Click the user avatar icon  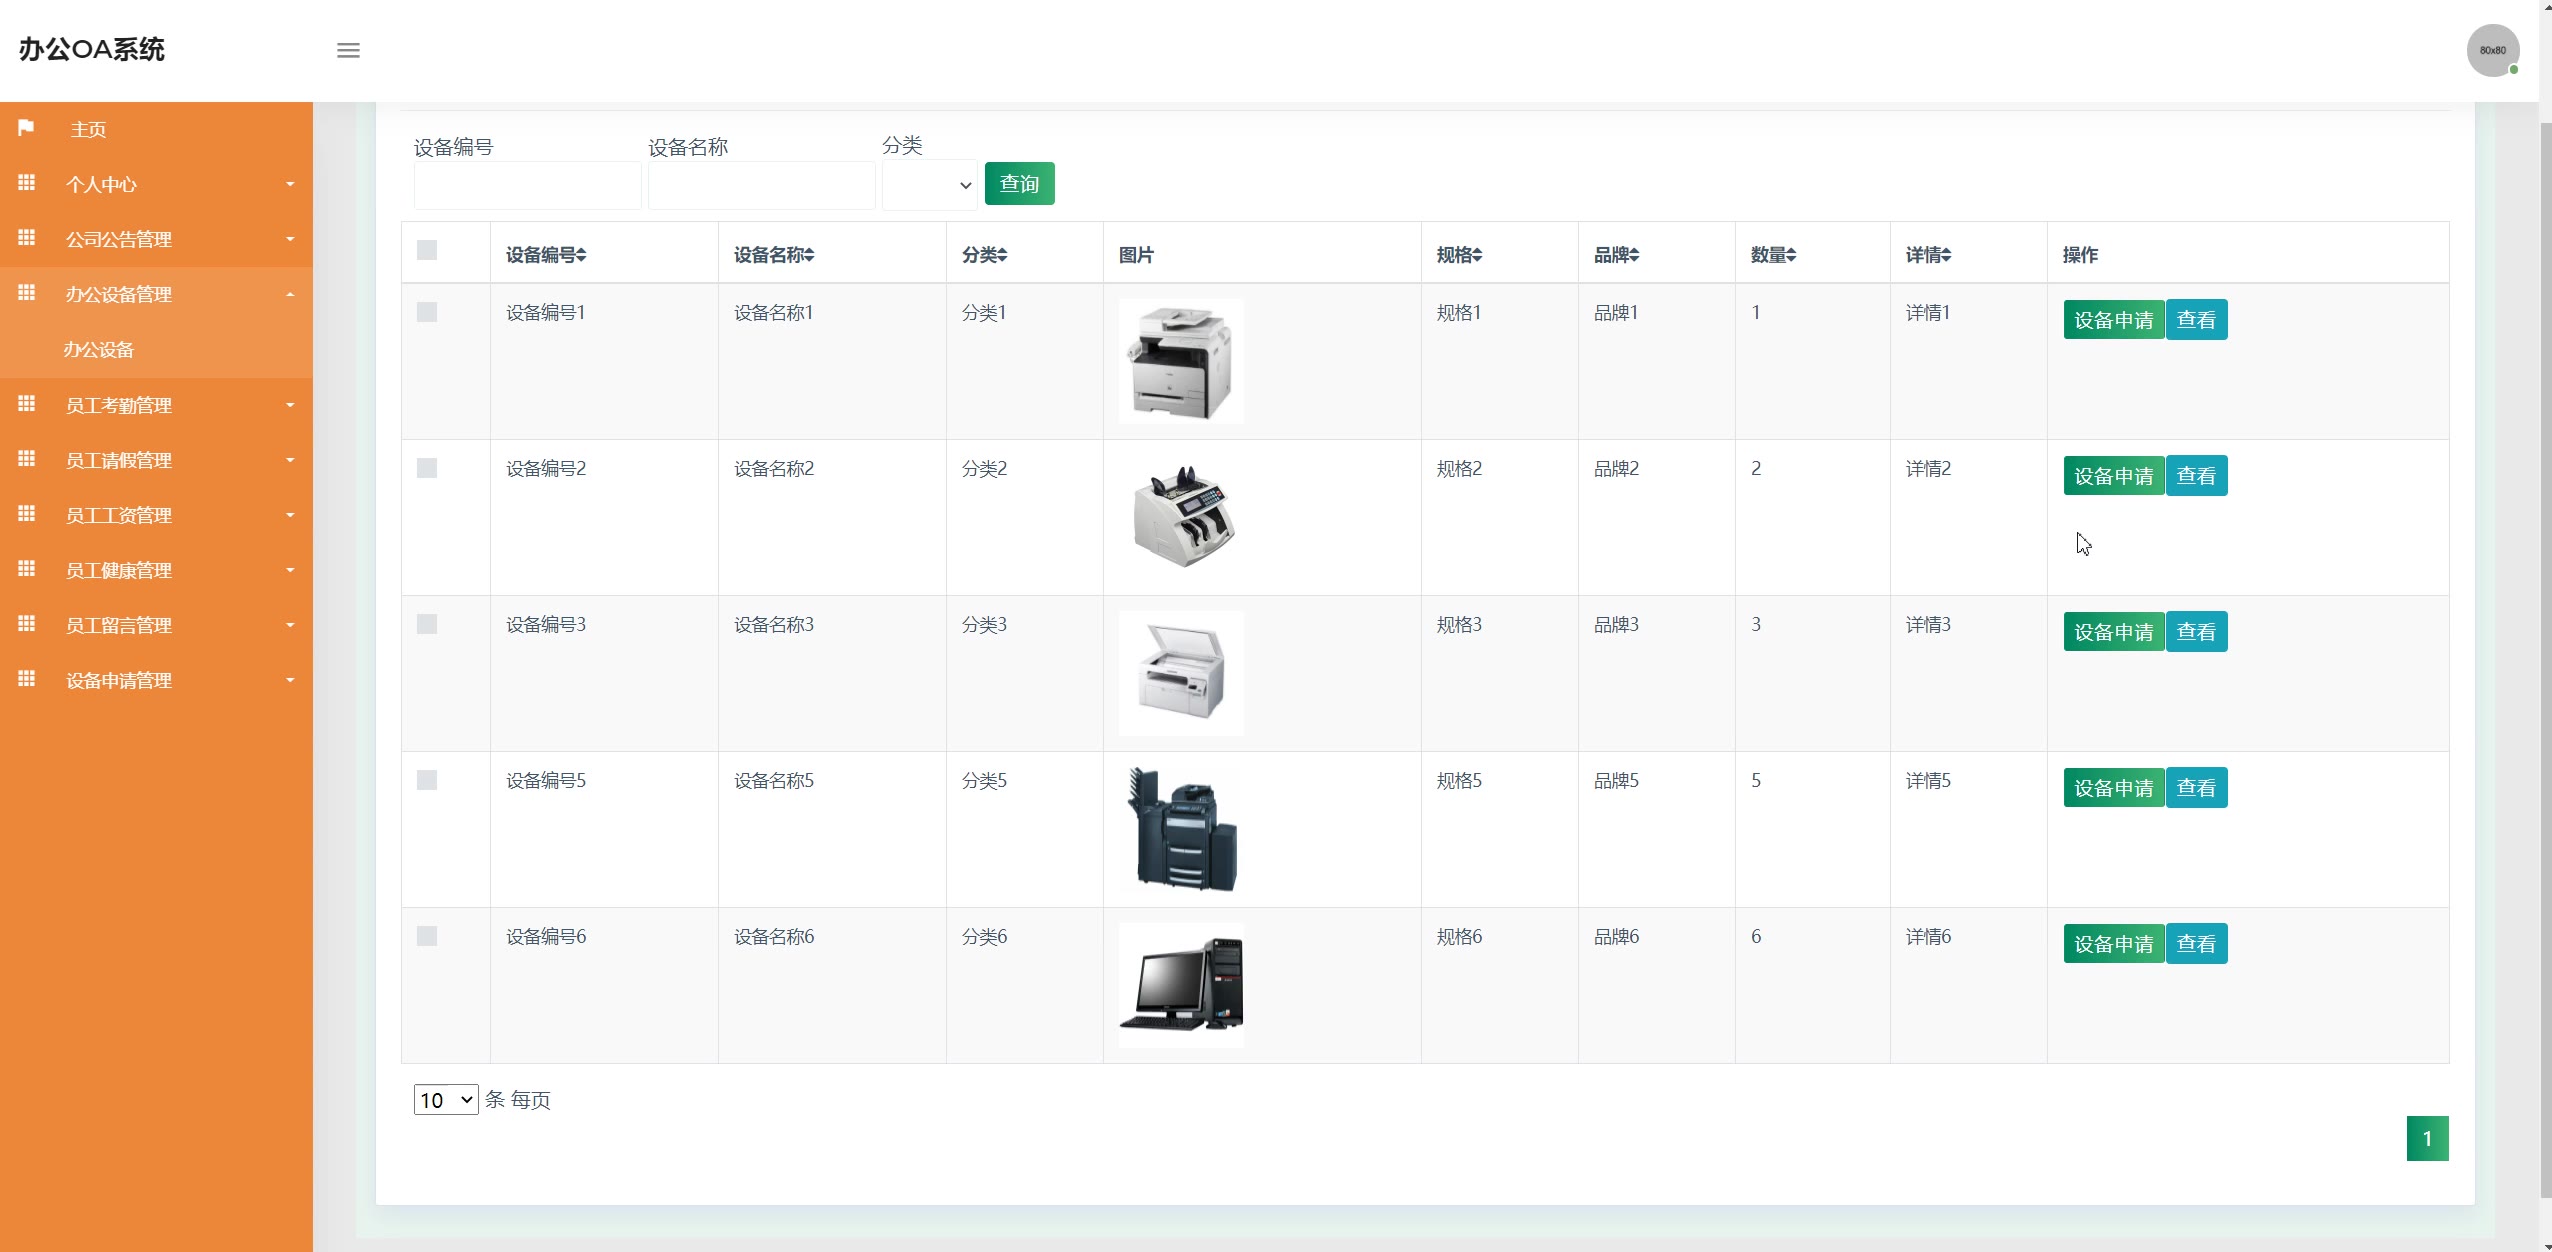(2491, 50)
